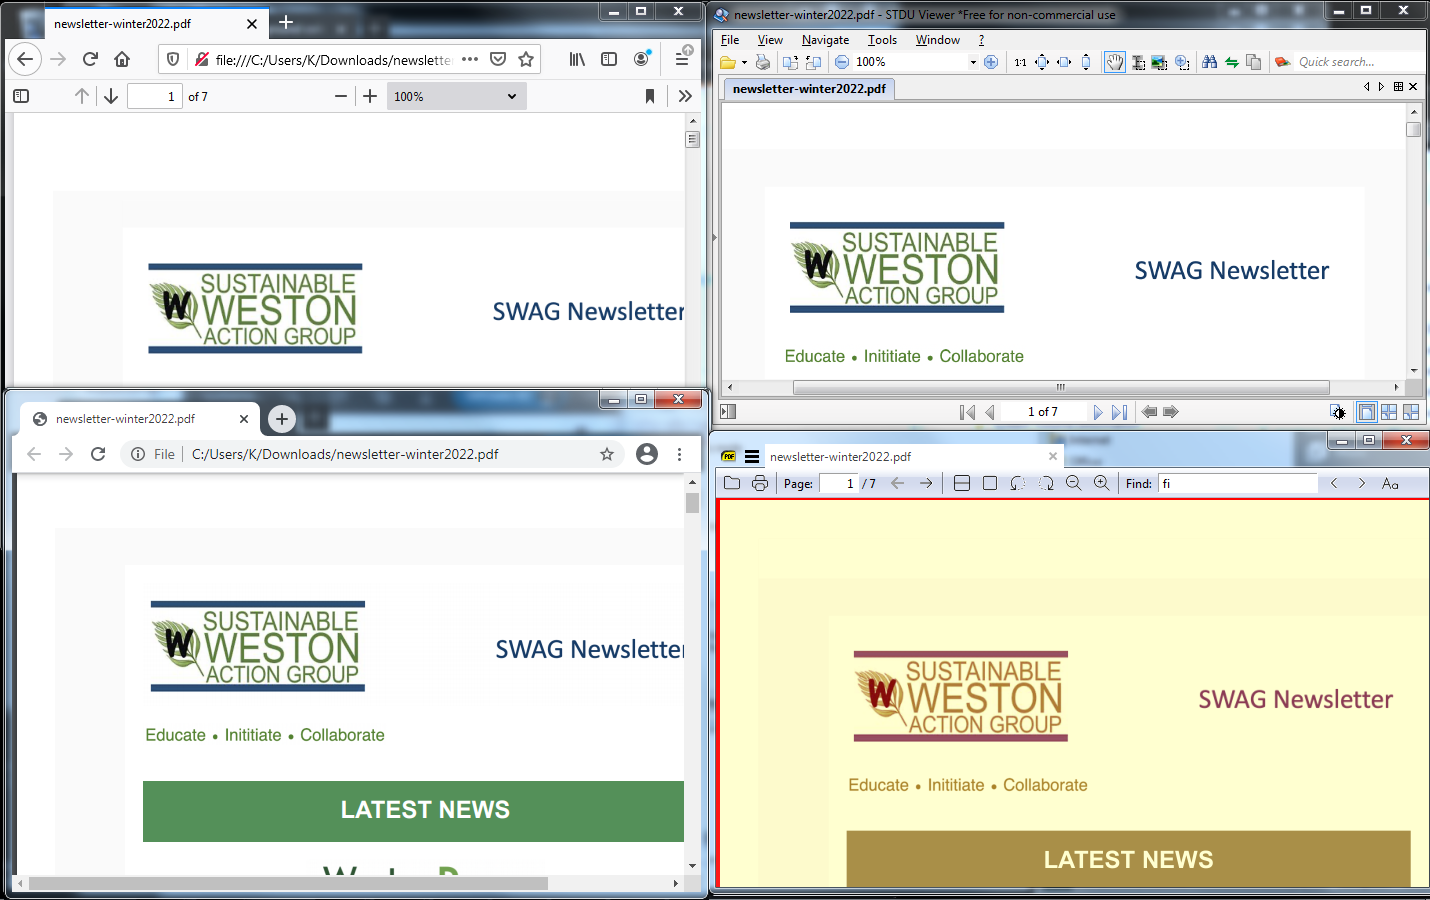Go to last page in STDU Viewer

click(1119, 412)
